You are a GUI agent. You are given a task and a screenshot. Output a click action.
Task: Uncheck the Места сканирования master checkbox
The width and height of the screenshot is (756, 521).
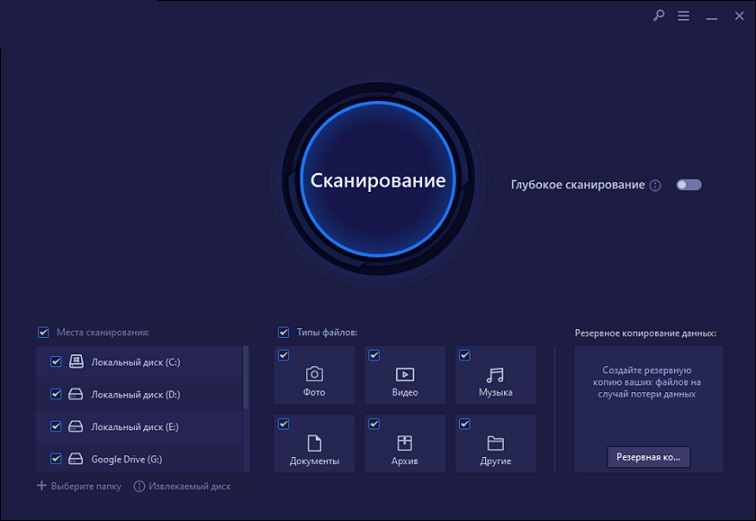point(43,332)
